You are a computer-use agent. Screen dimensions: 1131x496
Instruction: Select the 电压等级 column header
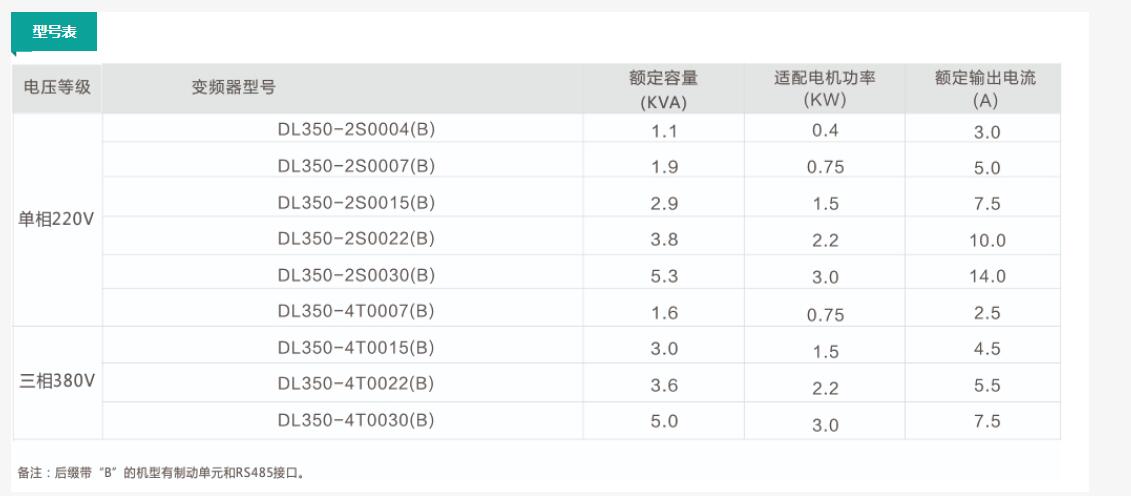point(57,88)
